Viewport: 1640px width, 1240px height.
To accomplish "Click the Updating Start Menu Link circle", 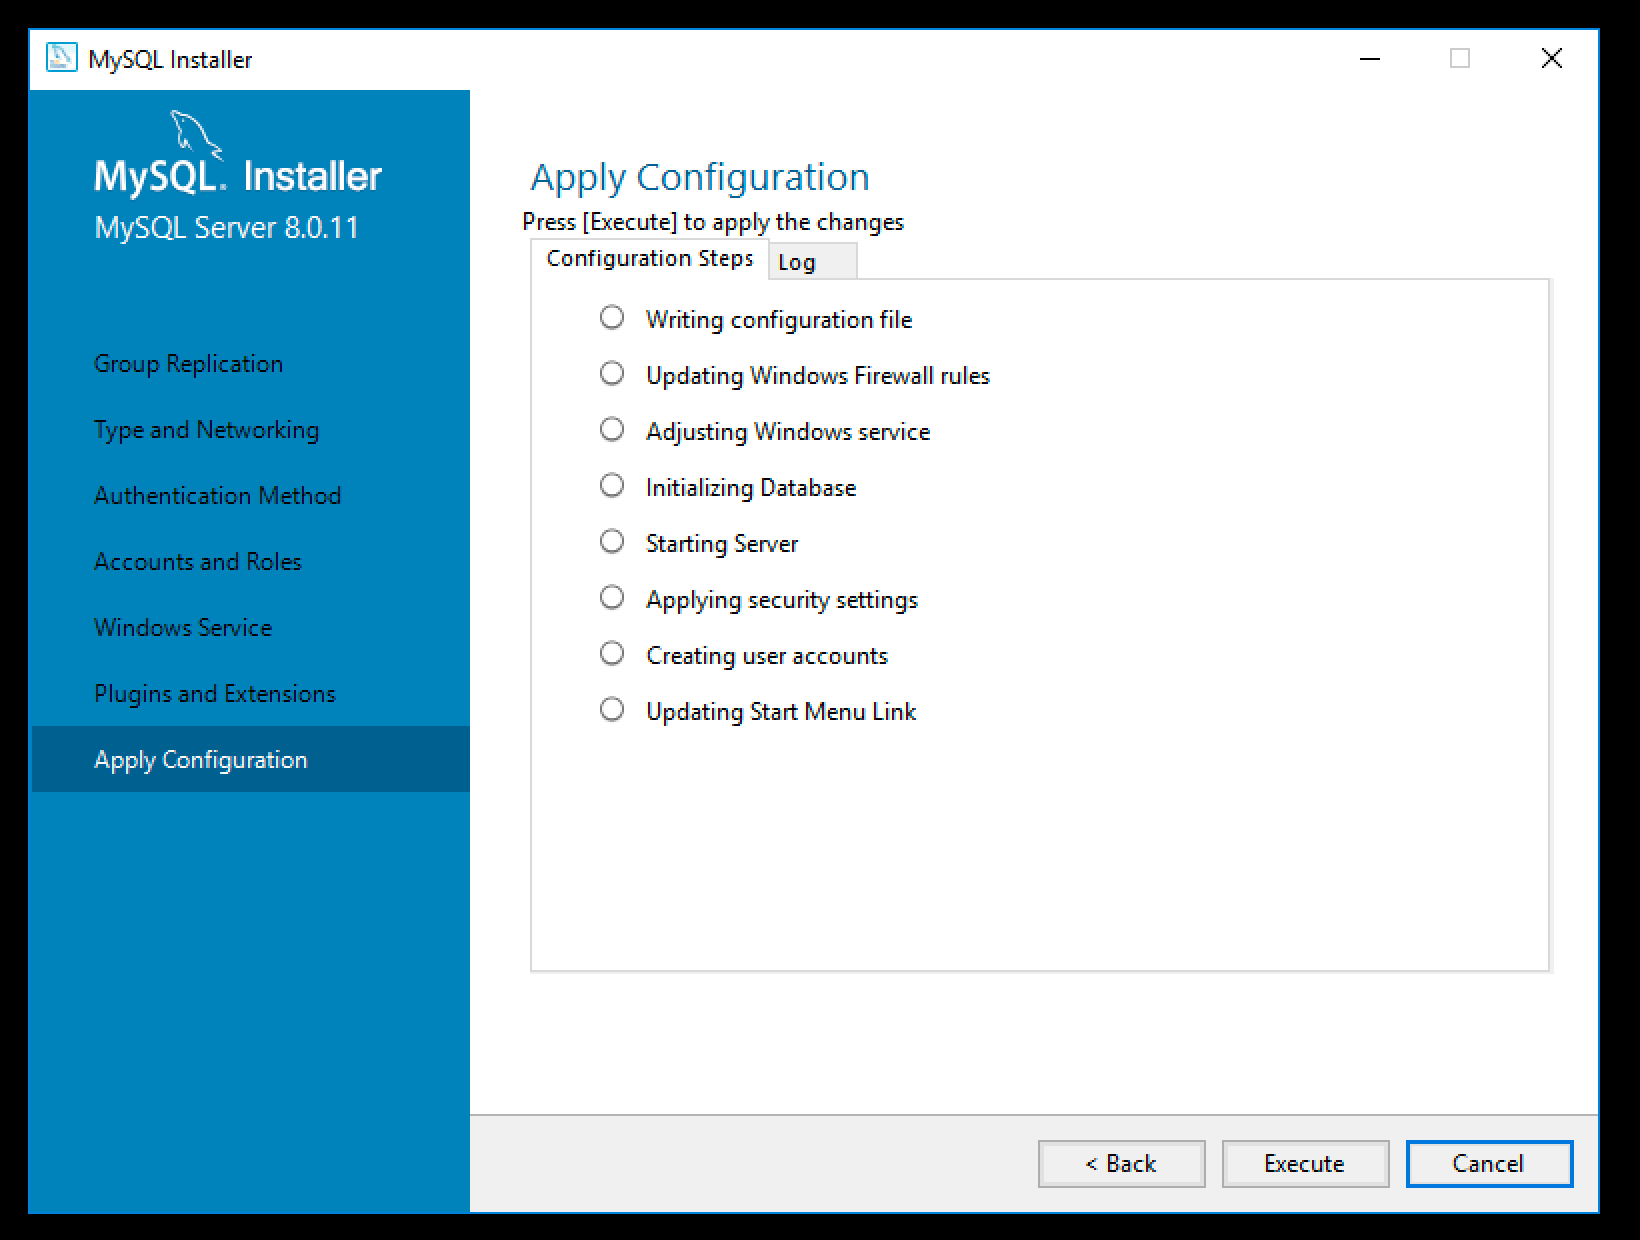I will pos(612,710).
